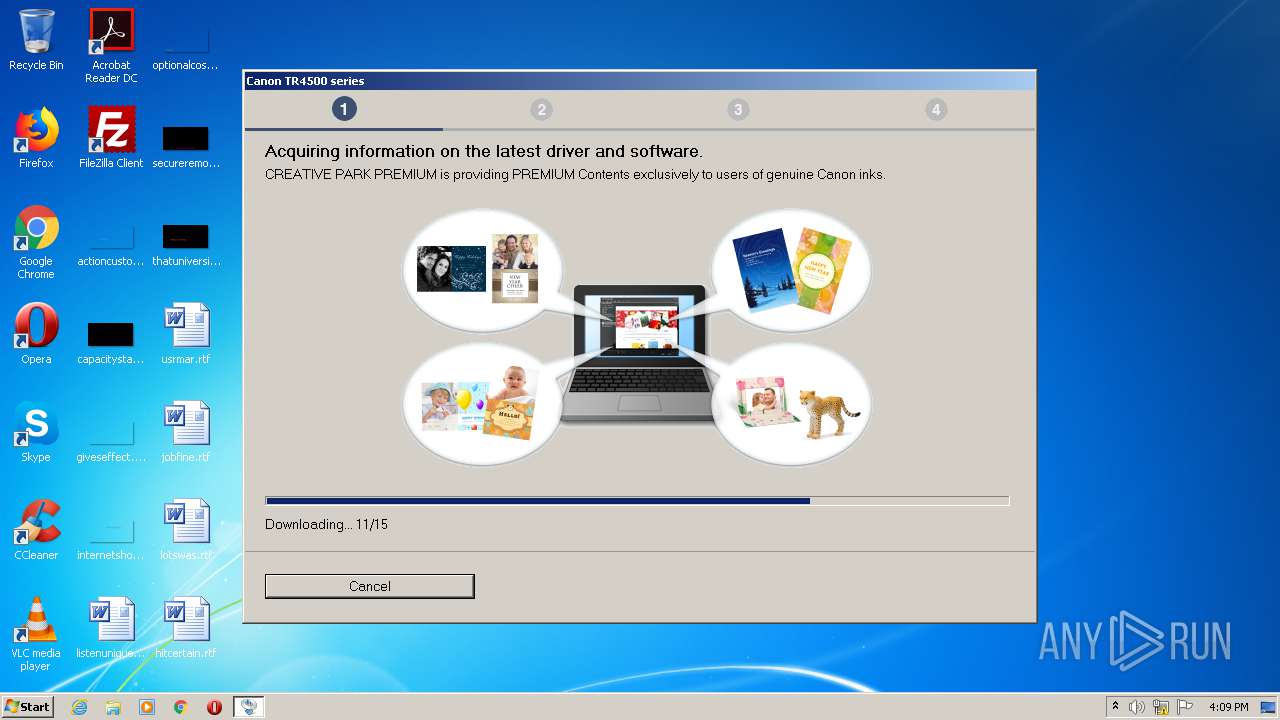Open Action Center flag icon
Screen dimensions: 1280x720
1183,707
